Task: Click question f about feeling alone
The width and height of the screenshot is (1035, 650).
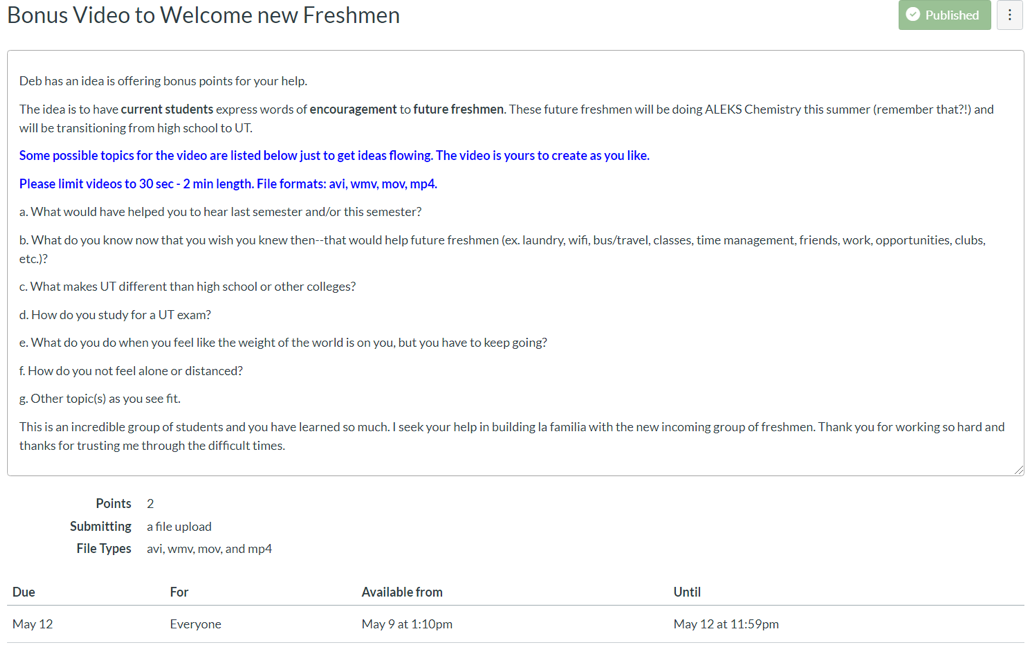Action: (x=131, y=371)
